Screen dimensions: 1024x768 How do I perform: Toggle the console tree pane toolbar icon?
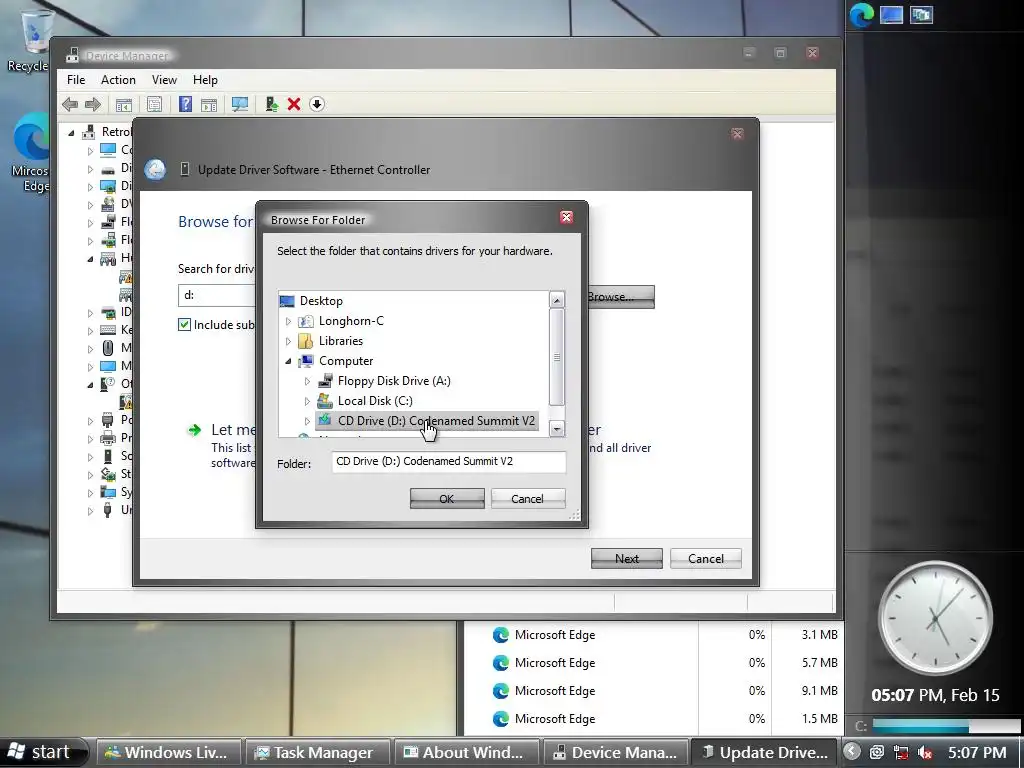pyautogui.click(x=123, y=104)
